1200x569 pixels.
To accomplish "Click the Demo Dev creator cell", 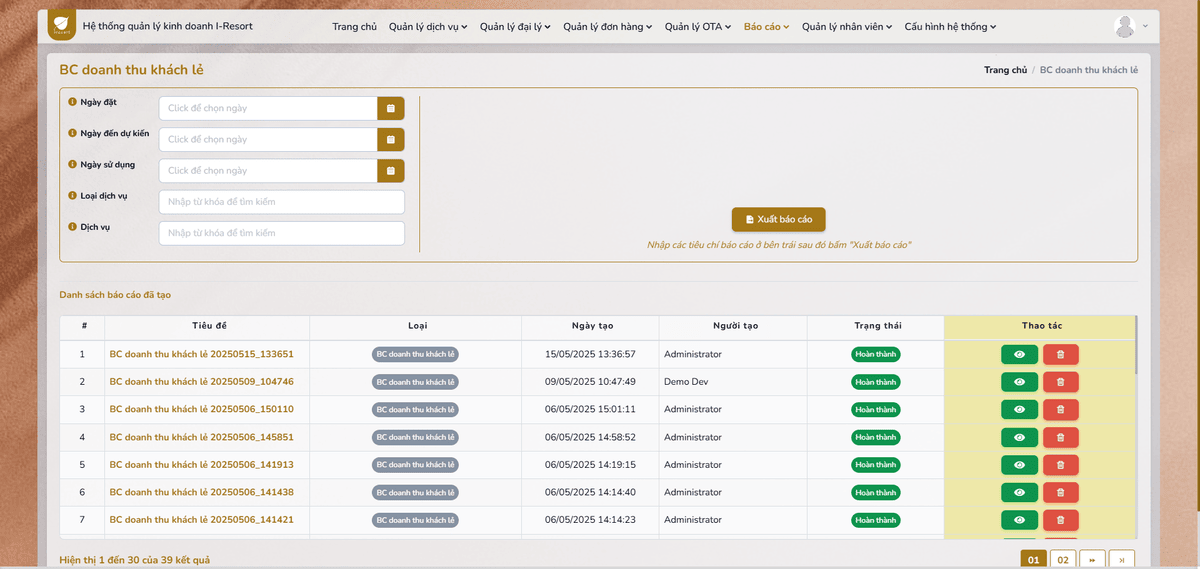I will tap(733, 382).
